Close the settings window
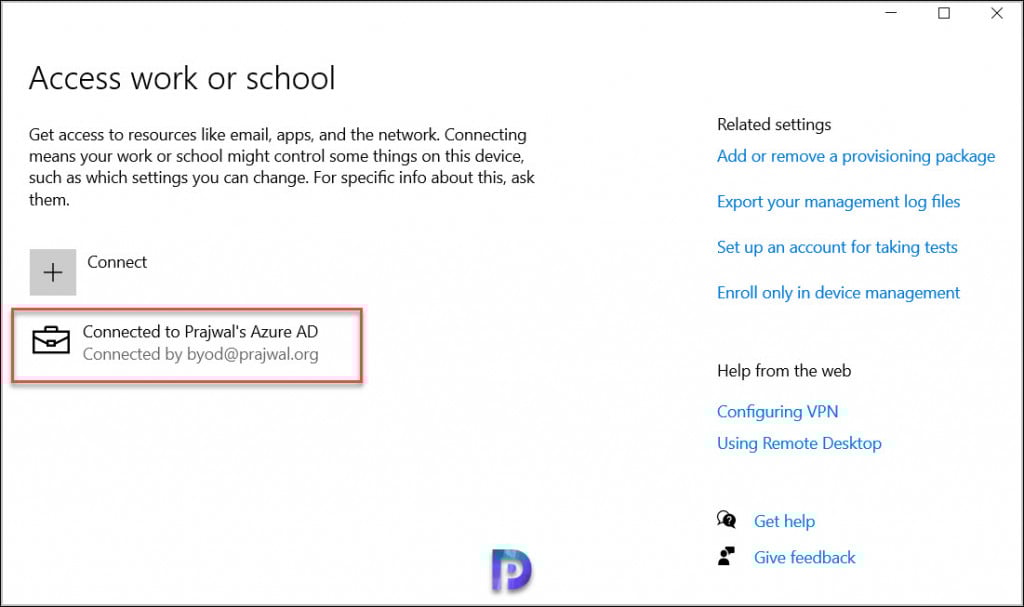 (997, 13)
